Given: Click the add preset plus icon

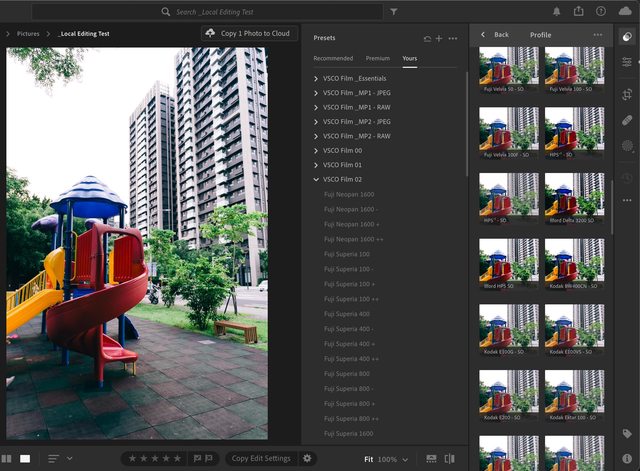Looking at the screenshot, I should [439, 38].
